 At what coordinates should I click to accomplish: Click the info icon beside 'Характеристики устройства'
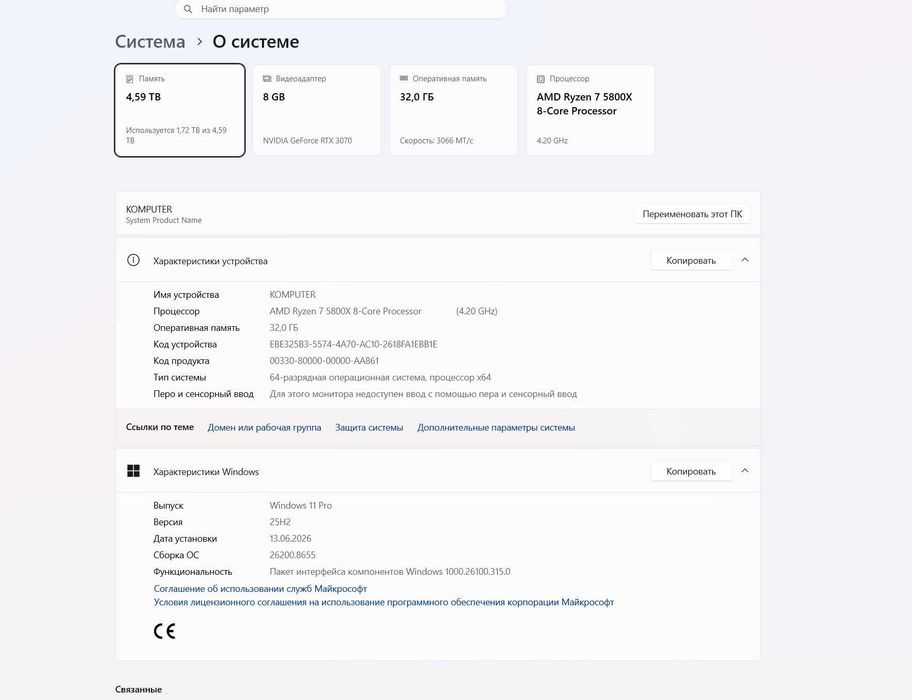click(133, 260)
